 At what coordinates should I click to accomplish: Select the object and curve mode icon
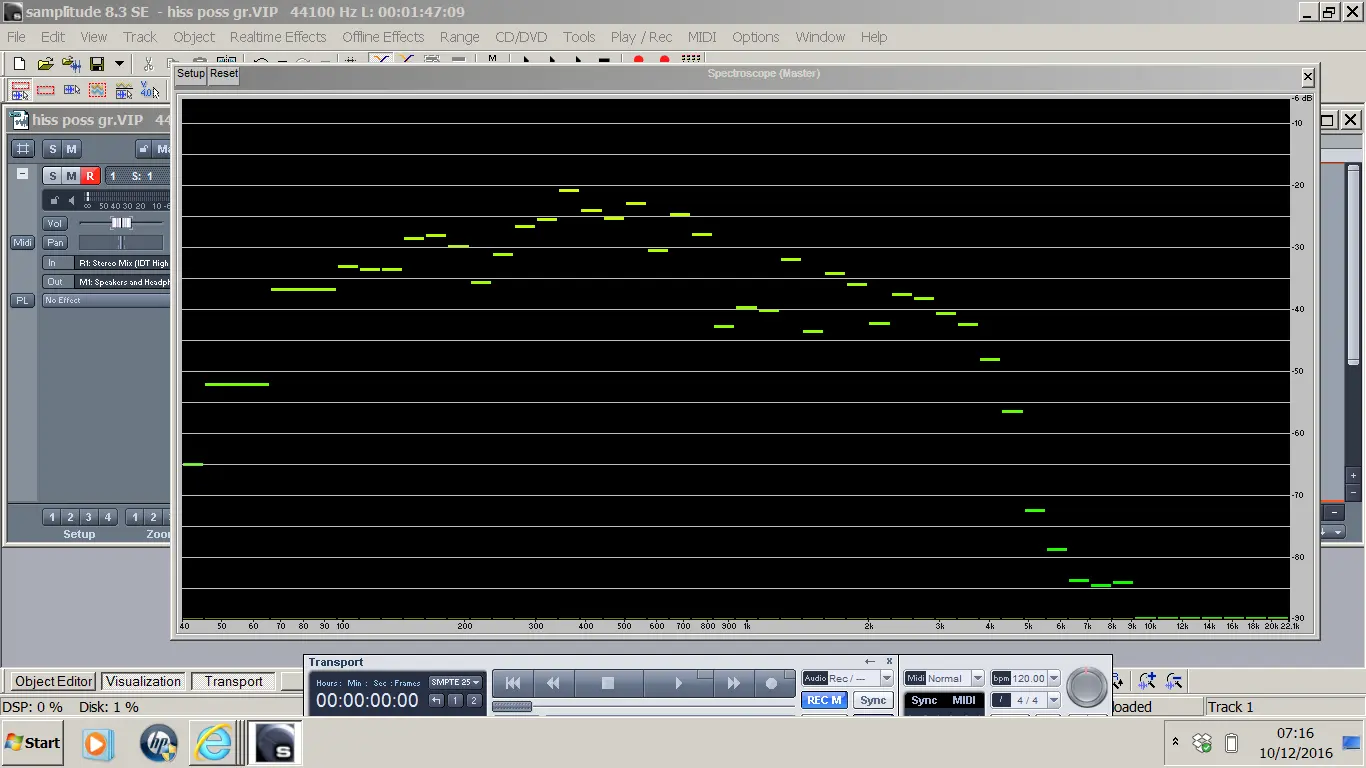[123, 90]
